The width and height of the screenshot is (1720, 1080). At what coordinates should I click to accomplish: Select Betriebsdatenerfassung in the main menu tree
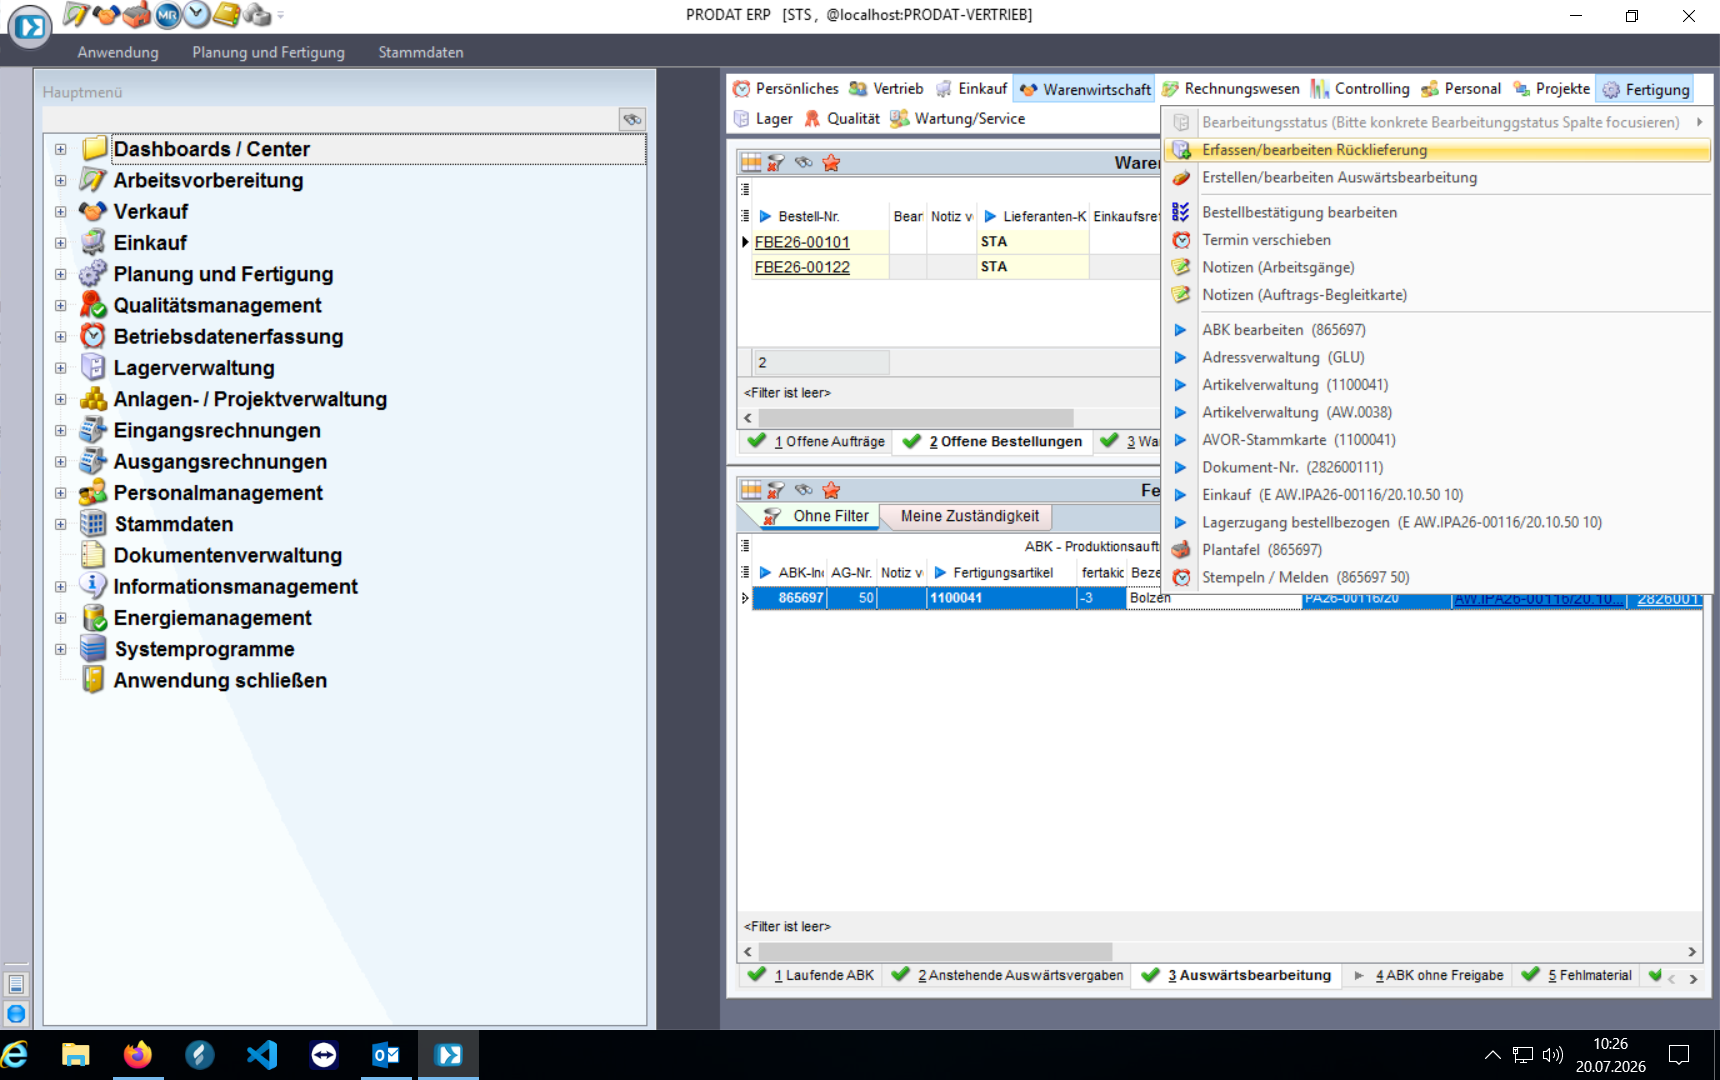pos(228,337)
